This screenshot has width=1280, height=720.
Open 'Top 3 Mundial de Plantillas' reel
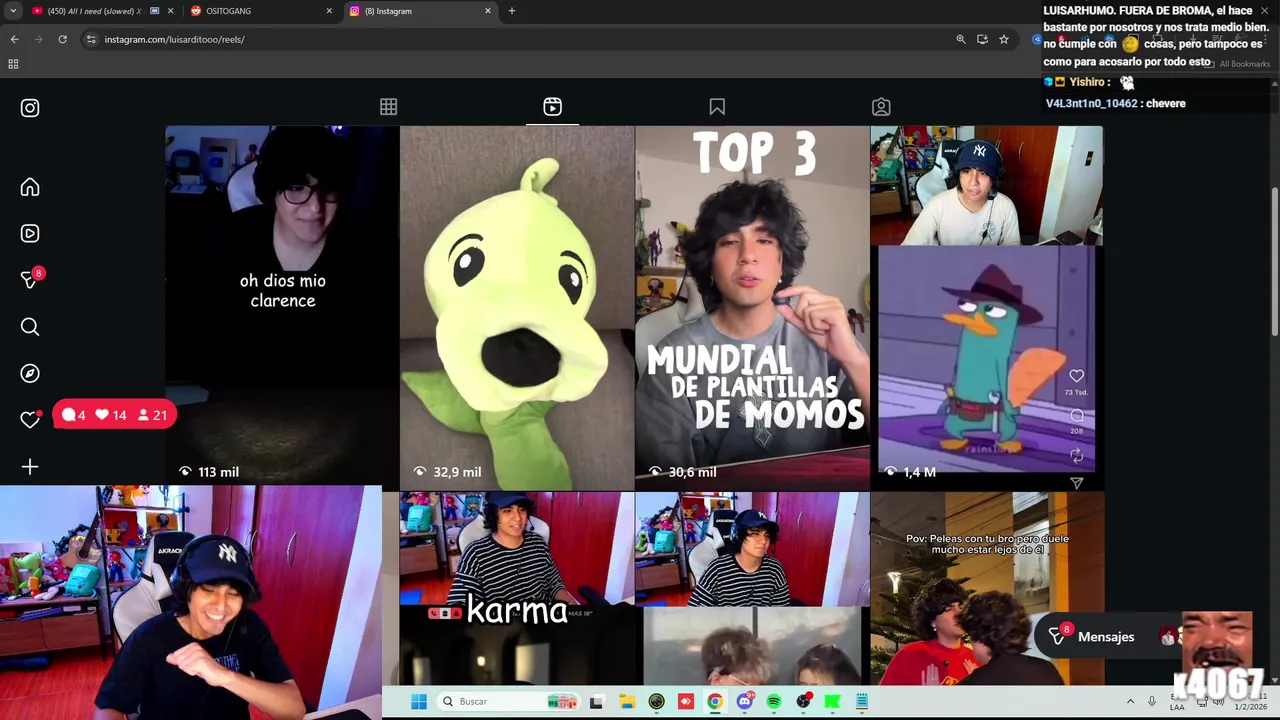point(752,307)
